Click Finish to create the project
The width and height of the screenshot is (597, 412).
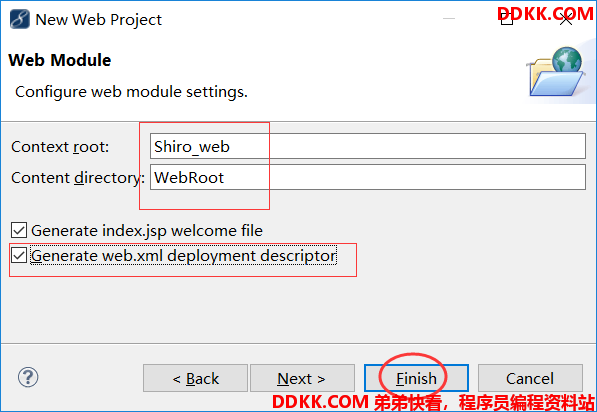[x=416, y=378]
